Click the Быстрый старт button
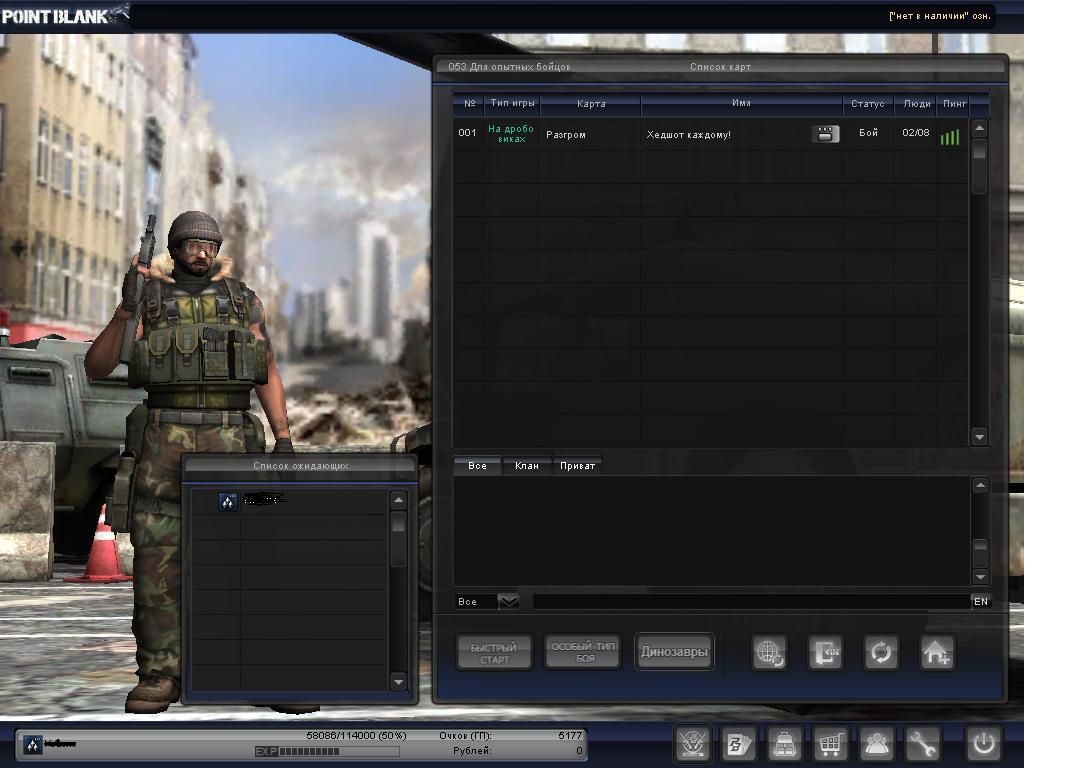The image size is (1091, 768). click(494, 653)
